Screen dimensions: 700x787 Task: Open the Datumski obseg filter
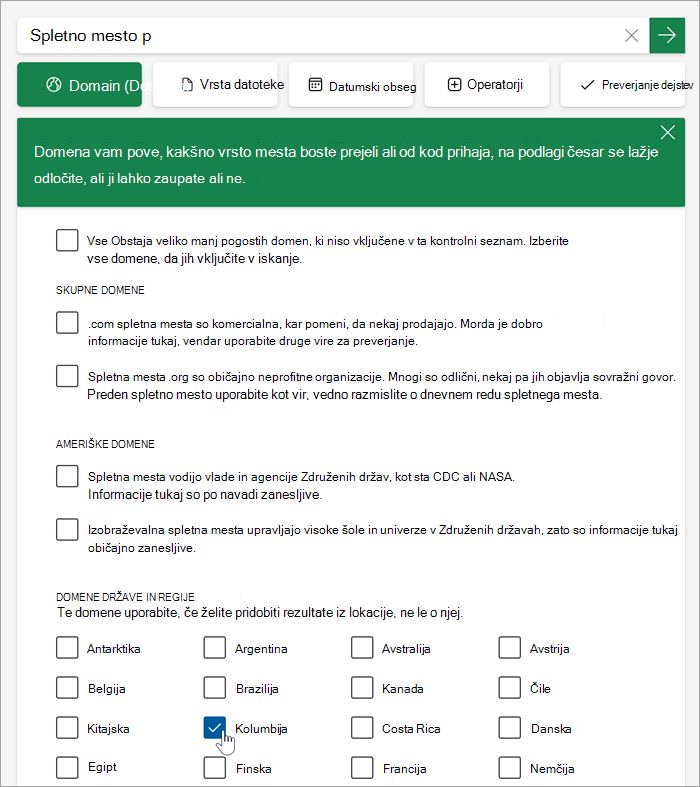click(x=351, y=84)
